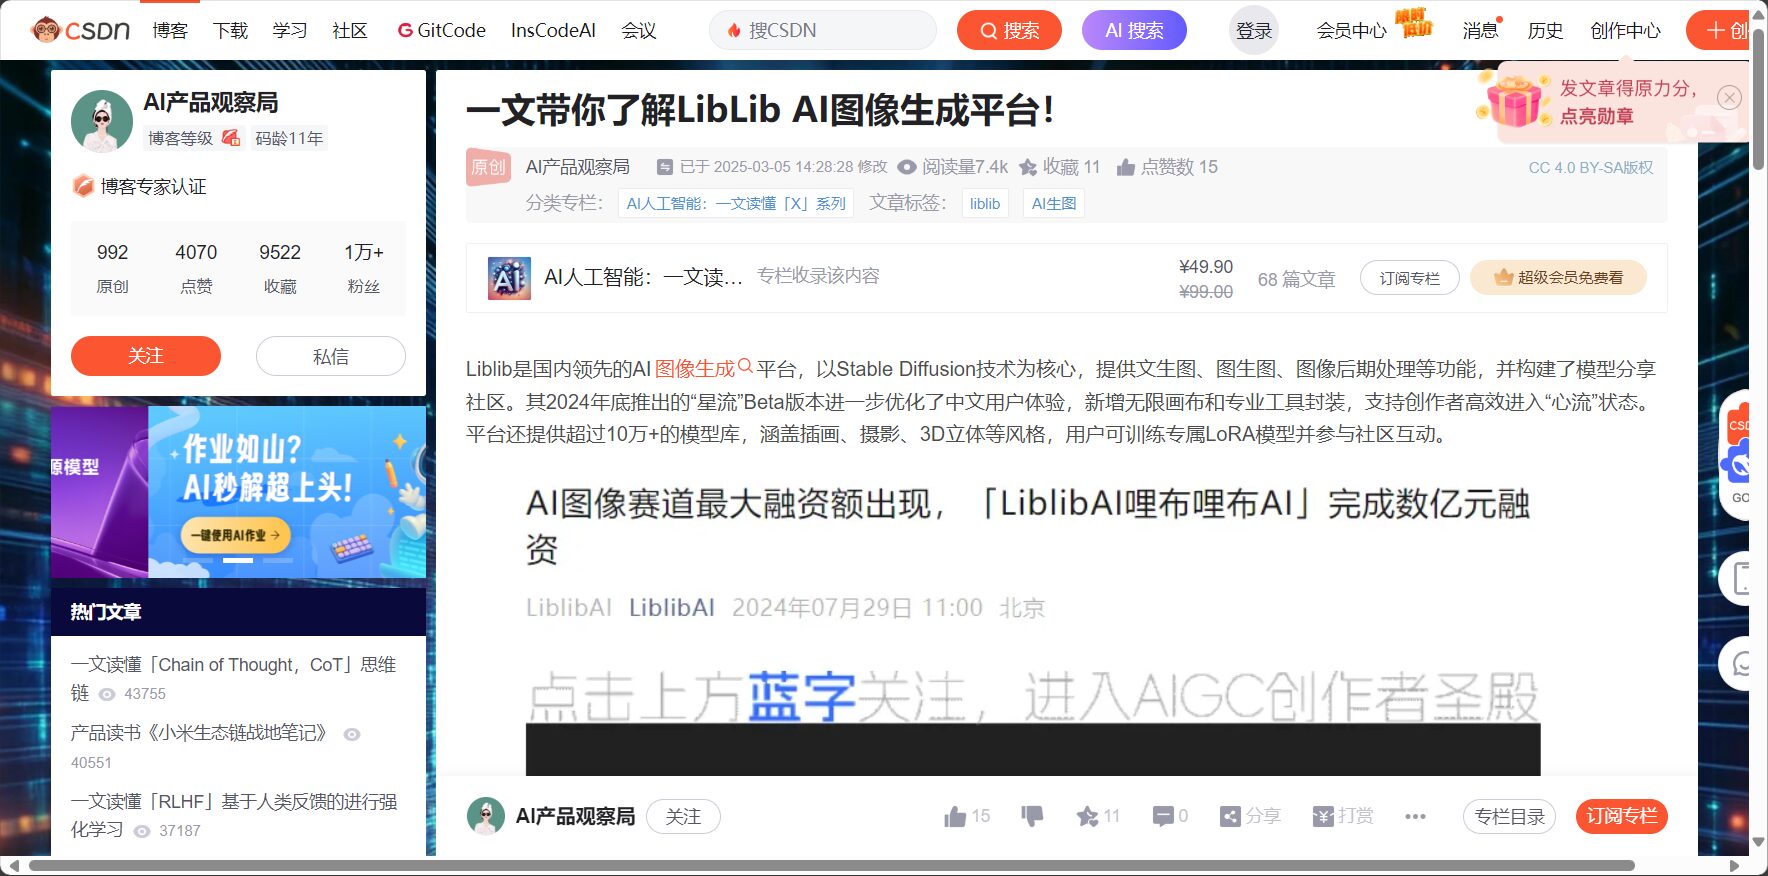This screenshot has width=1768, height=876.
Task: Open 会员中心 member center link
Action: click(x=1351, y=30)
